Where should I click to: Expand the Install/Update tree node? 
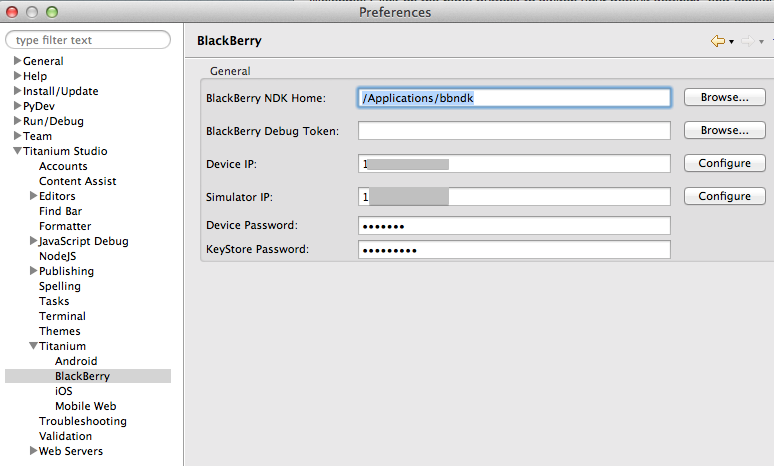point(17,91)
